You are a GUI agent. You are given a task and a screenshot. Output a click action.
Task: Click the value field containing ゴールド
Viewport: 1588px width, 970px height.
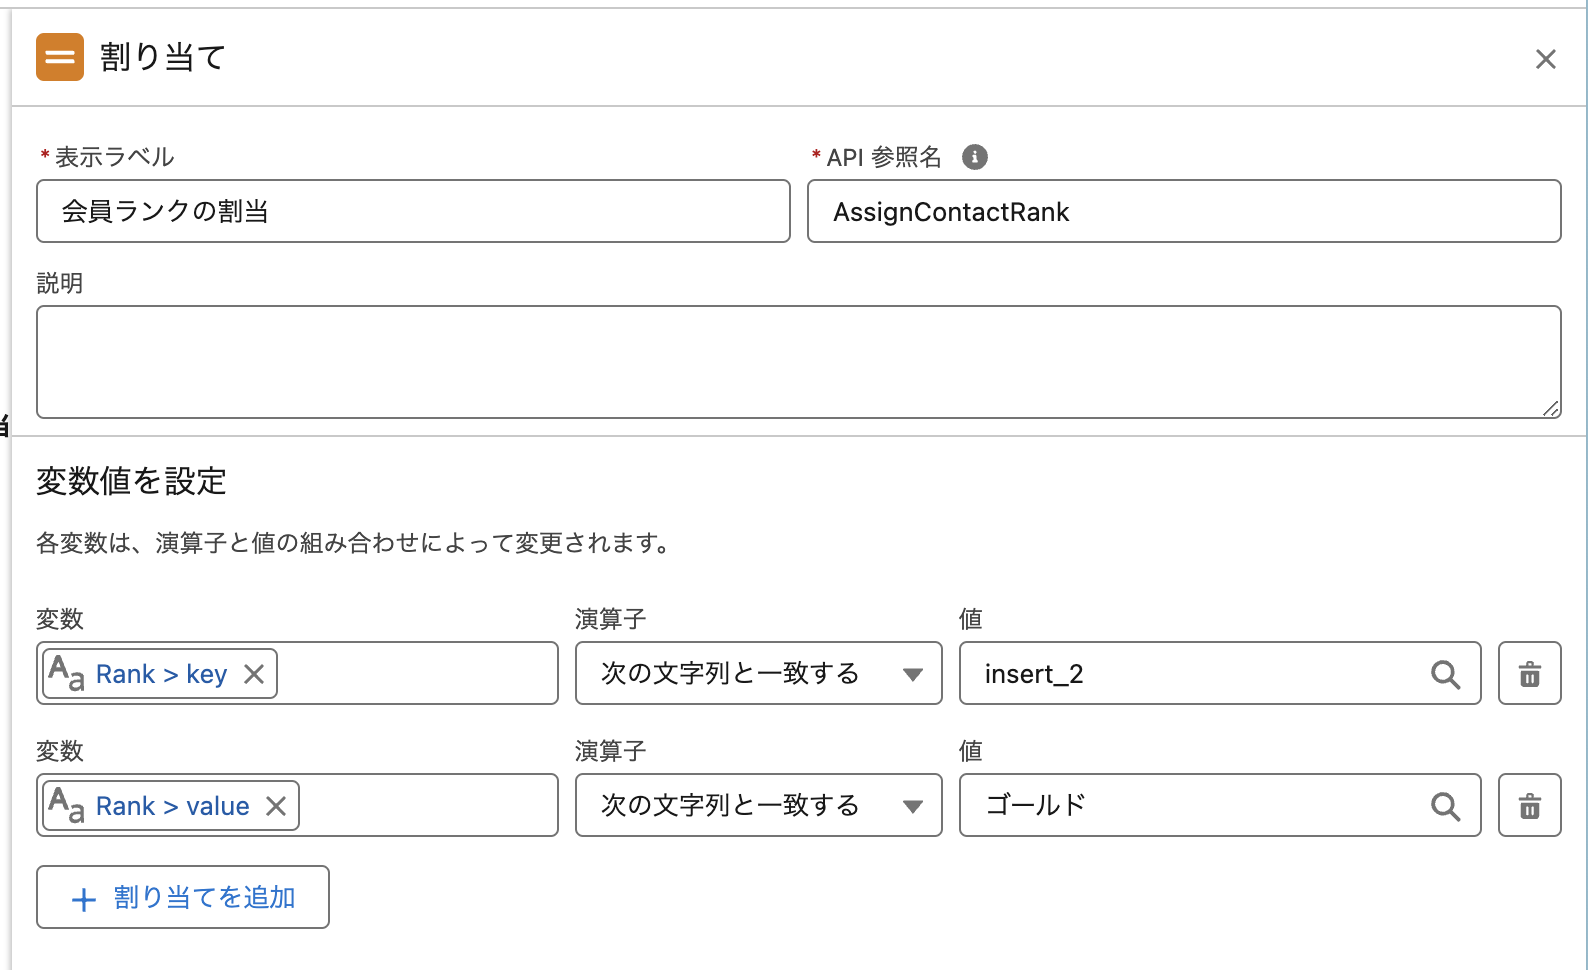click(1190, 806)
